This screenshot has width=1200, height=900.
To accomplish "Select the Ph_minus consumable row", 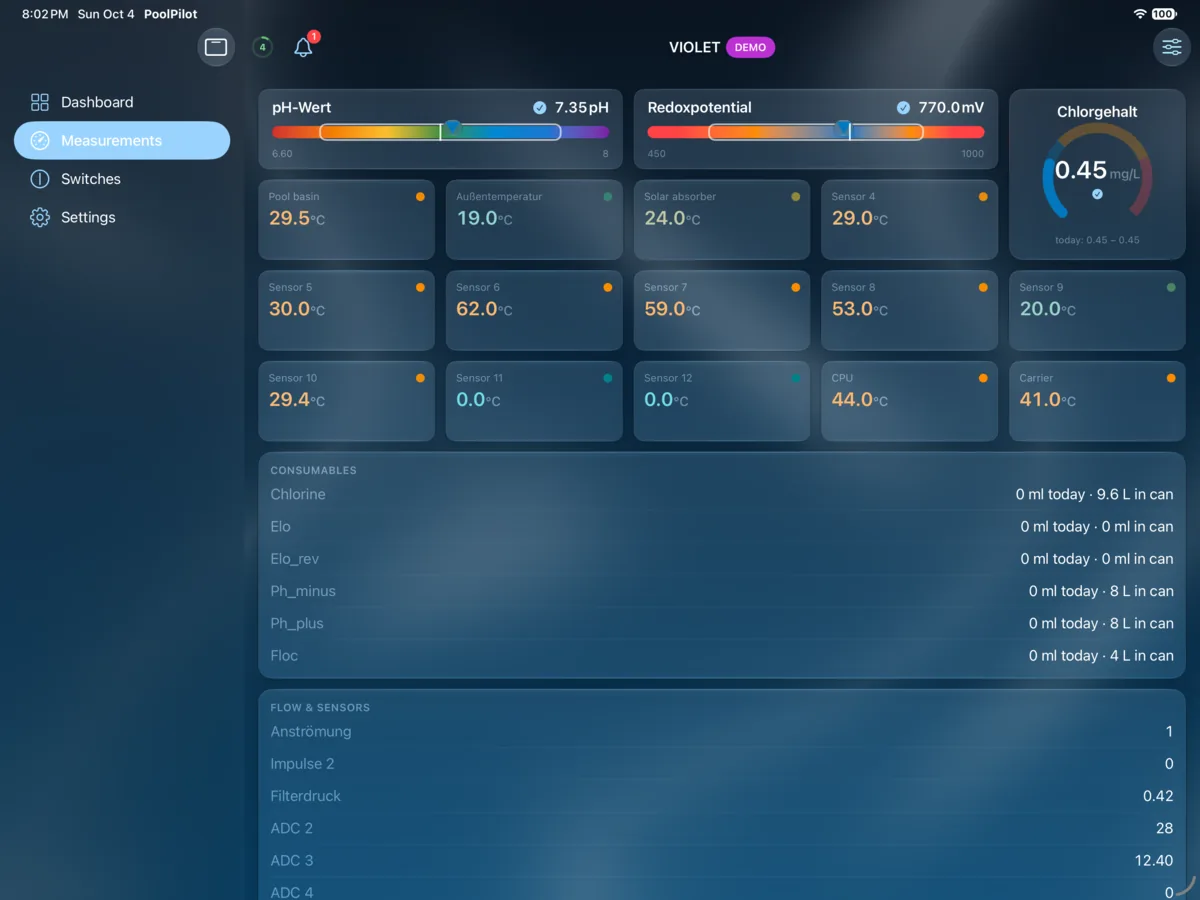I will pos(722,591).
